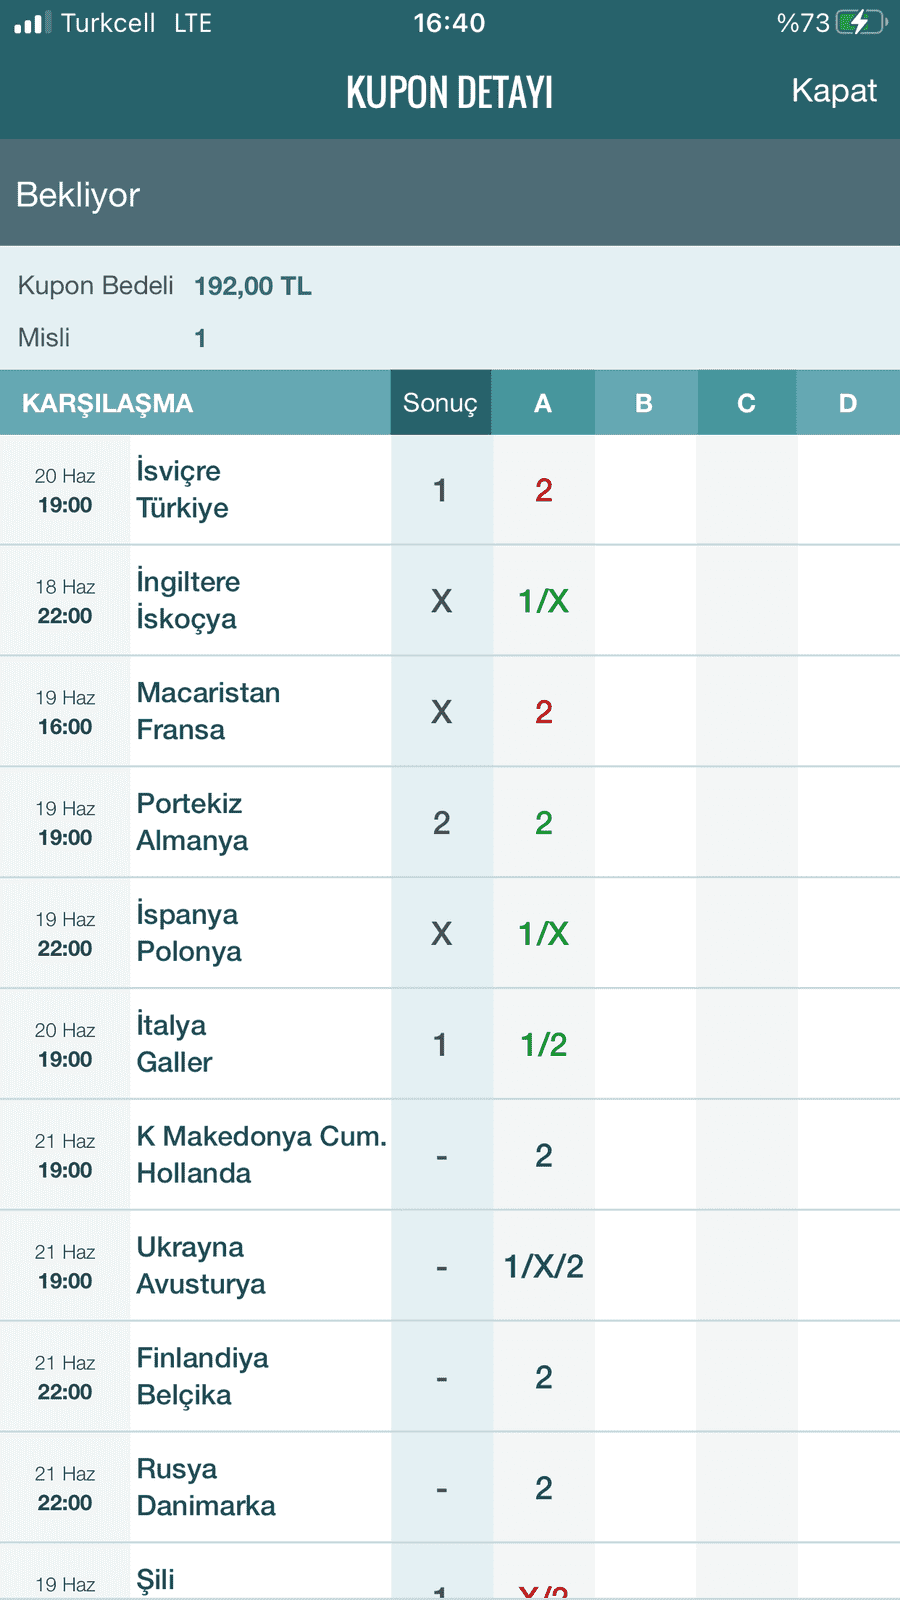The width and height of the screenshot is (900, 1600).
Task: Tap the KARŞILAŞMA column header
Action: (107, 403)
